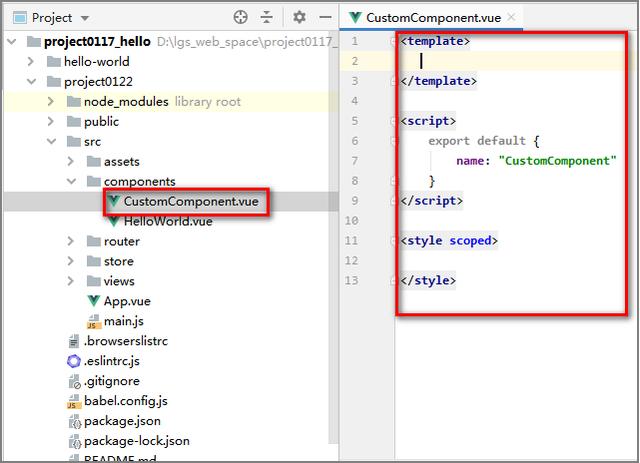This screenshot has width=640, height=463.
Task: Expand the router folder
Action: click(x=71, y=241)
